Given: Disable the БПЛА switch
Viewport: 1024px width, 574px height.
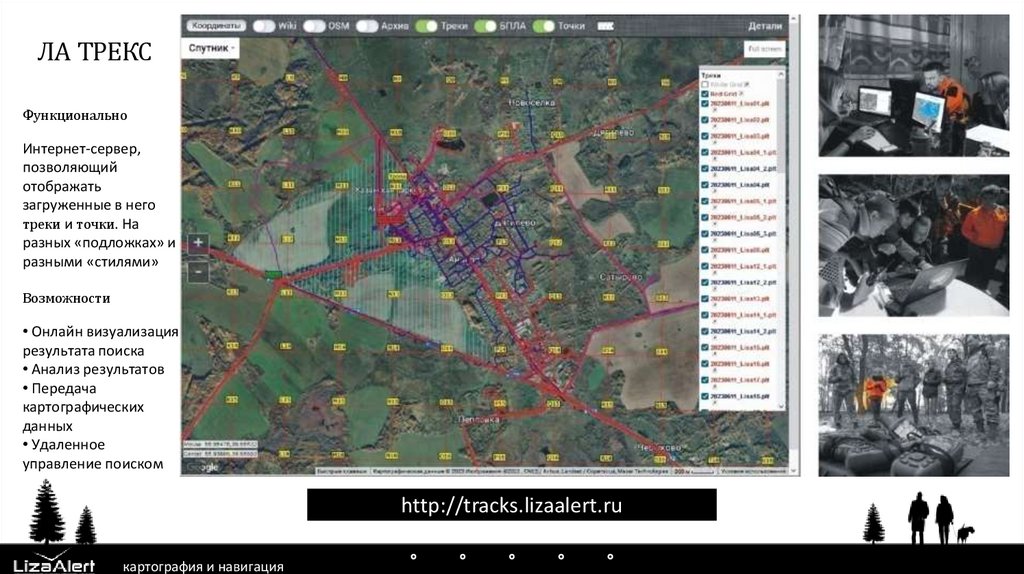Looking at the screenshot, I should click(485, 26).
